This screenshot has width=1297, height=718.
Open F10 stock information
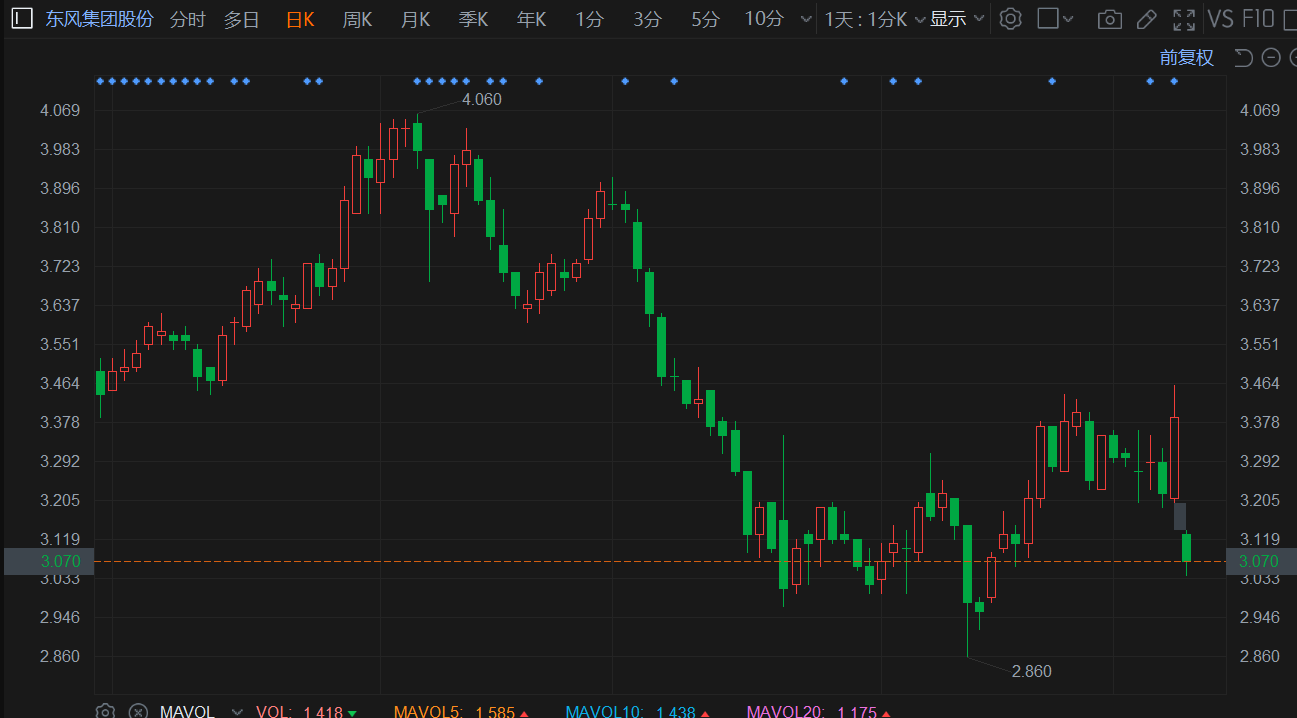[x=1257, y=18]
